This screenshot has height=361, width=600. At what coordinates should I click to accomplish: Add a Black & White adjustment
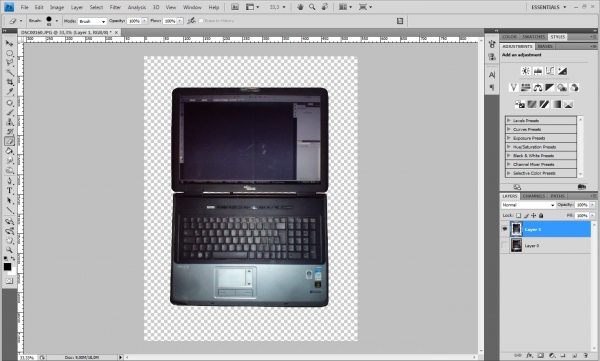[550, 88]
